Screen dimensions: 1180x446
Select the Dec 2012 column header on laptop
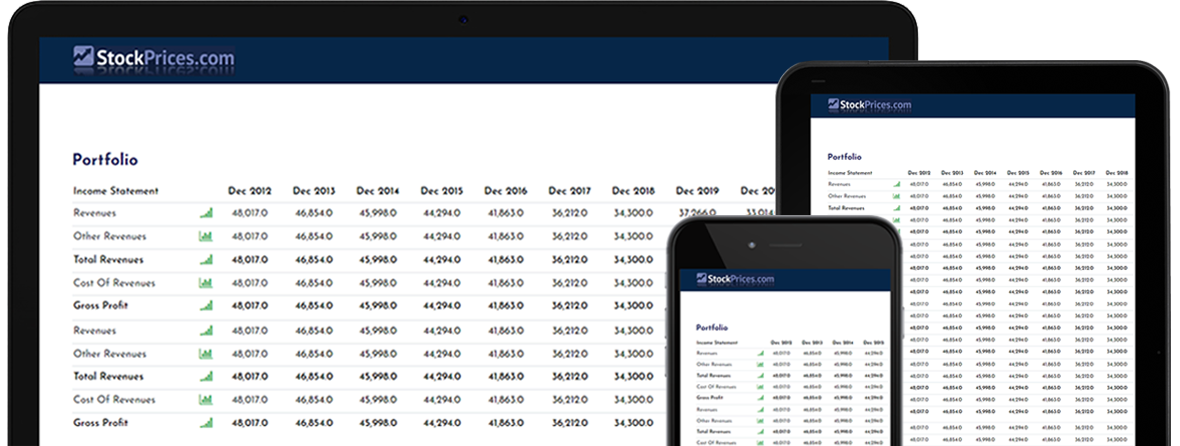click(250, 191)
